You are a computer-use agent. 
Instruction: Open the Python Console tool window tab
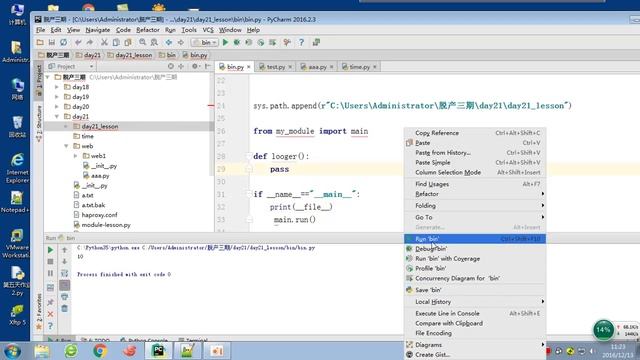144,340
